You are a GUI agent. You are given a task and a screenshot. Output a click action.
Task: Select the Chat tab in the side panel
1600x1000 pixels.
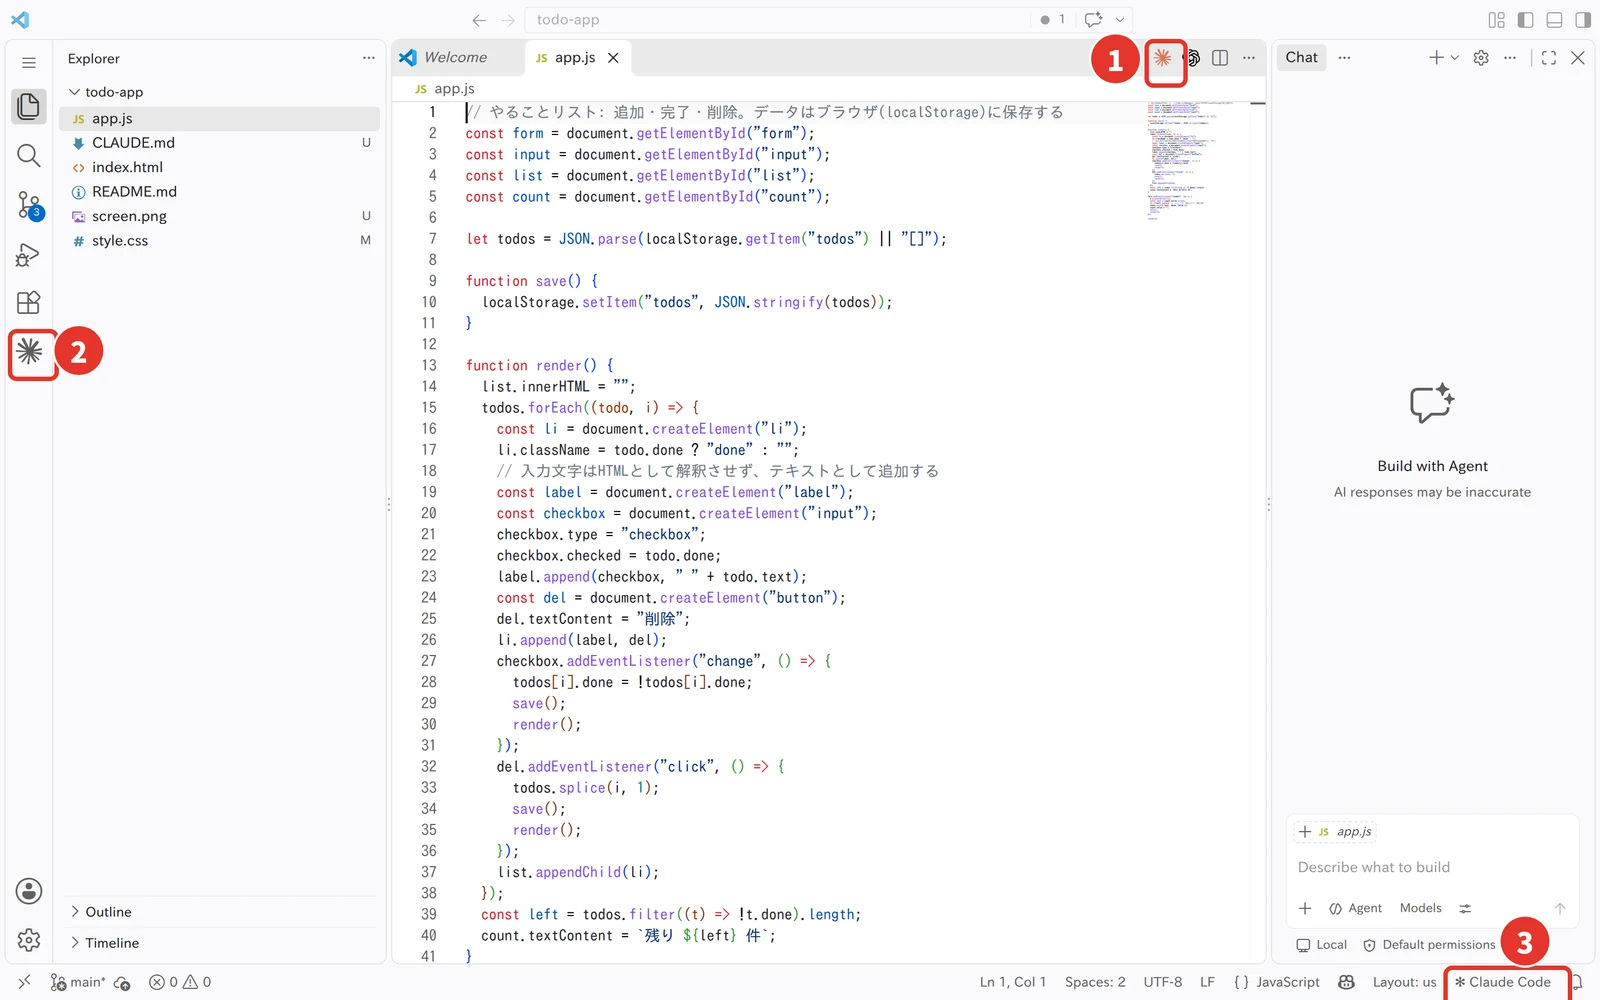[1301, 58]
